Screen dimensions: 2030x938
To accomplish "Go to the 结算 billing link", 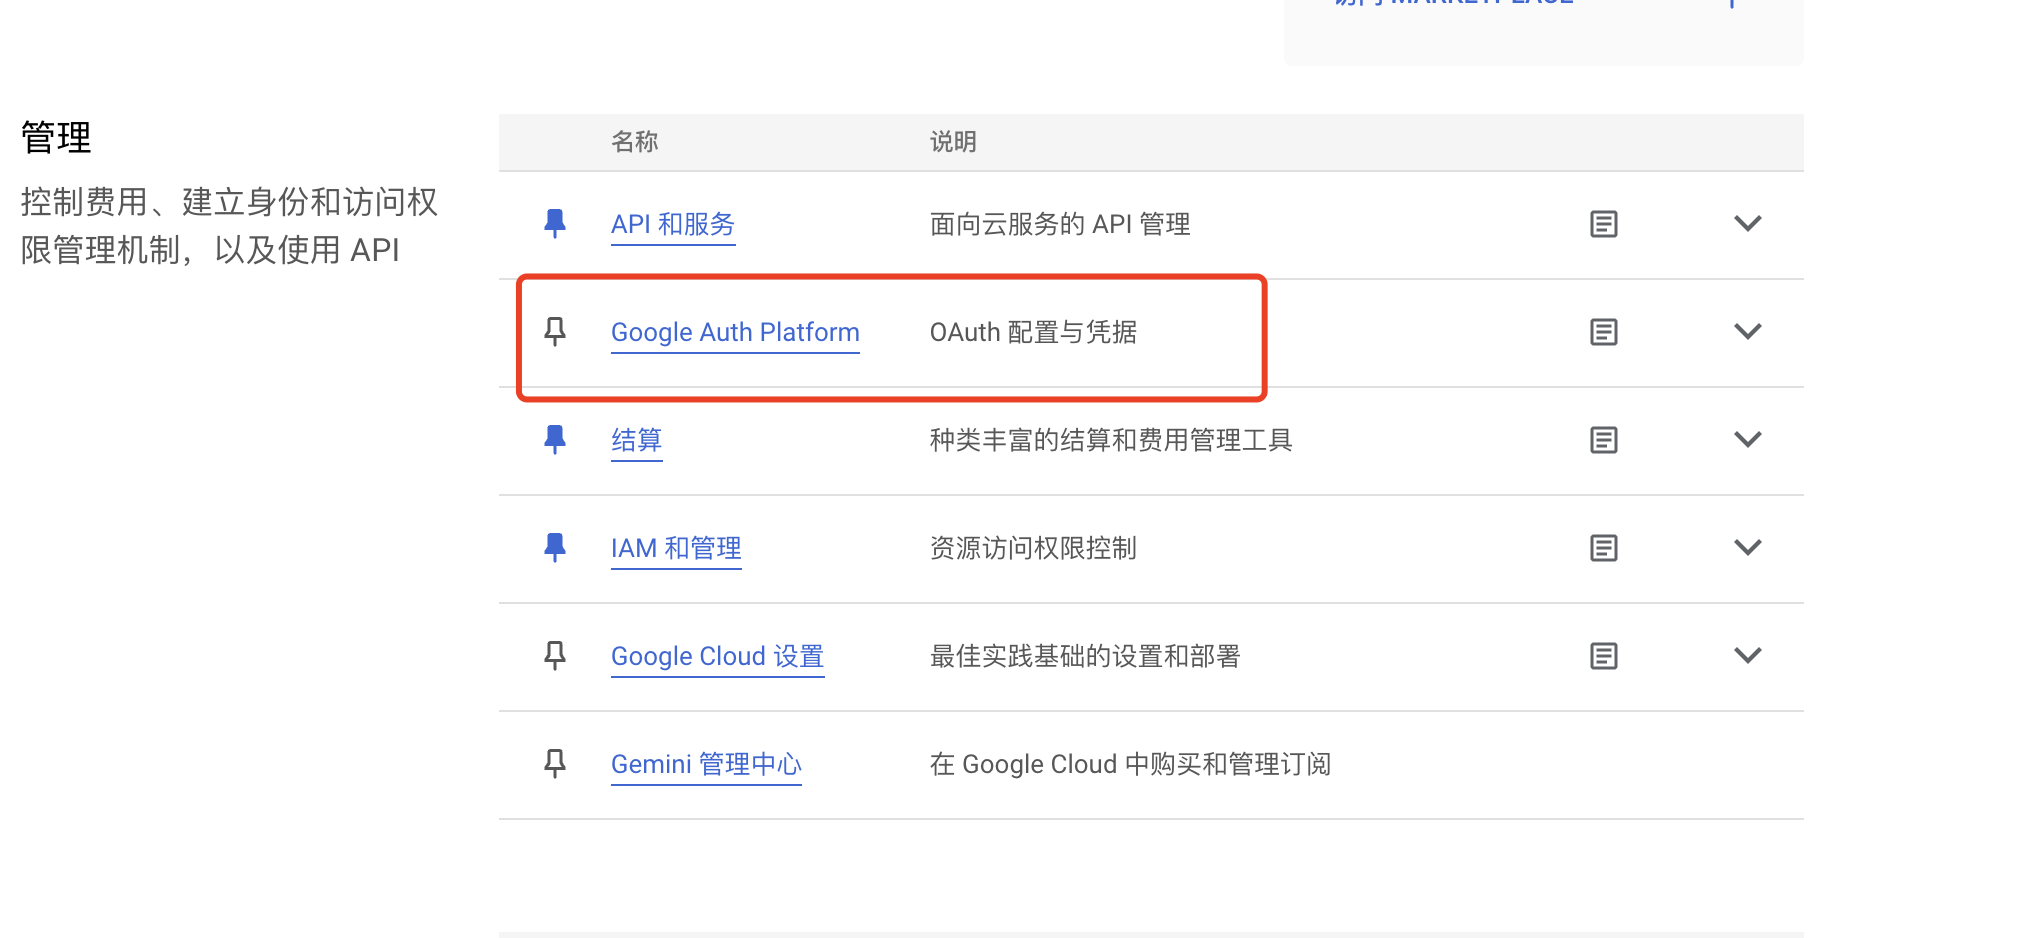I will (x=636, y=440).
